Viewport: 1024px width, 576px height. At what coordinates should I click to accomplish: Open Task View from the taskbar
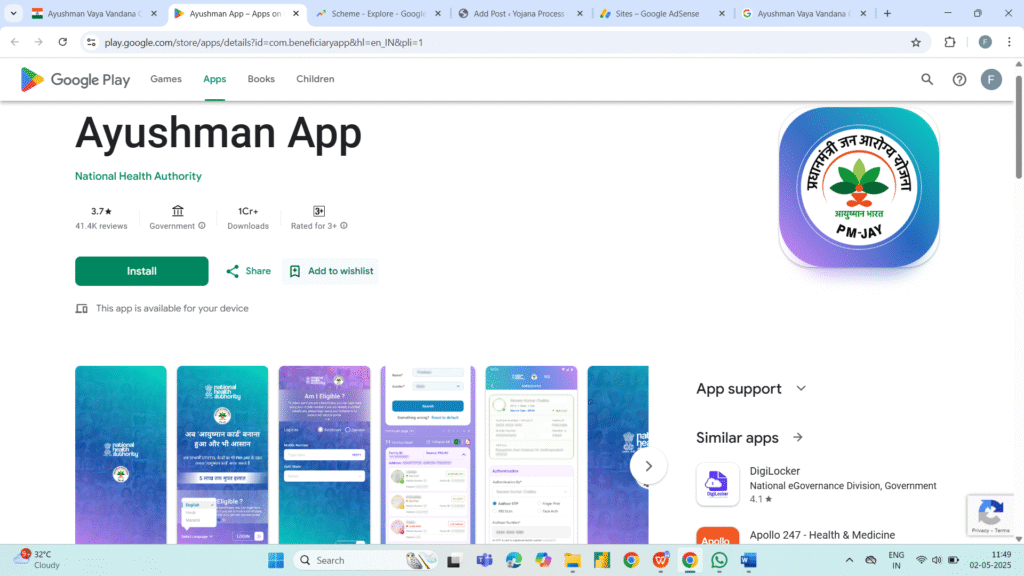pyautogui.click(x=454, y=560)
